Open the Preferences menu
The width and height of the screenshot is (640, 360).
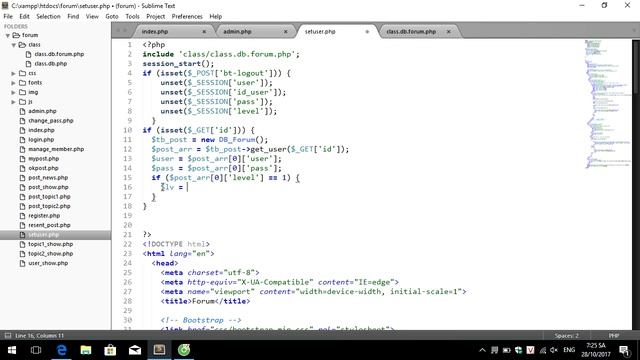(x=187, y=16)
